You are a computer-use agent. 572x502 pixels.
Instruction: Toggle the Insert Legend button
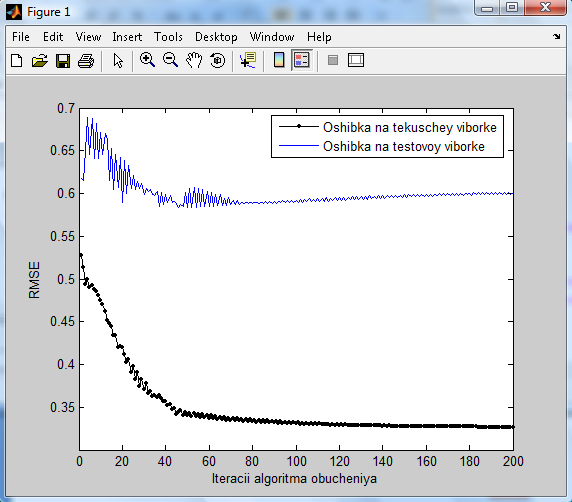pyautogui.click(x=302, y=60)
